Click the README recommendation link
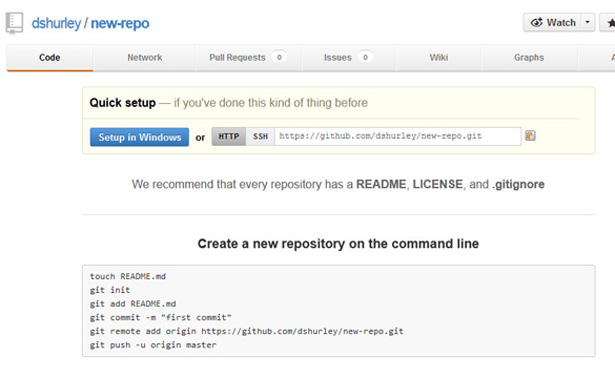 381,184
